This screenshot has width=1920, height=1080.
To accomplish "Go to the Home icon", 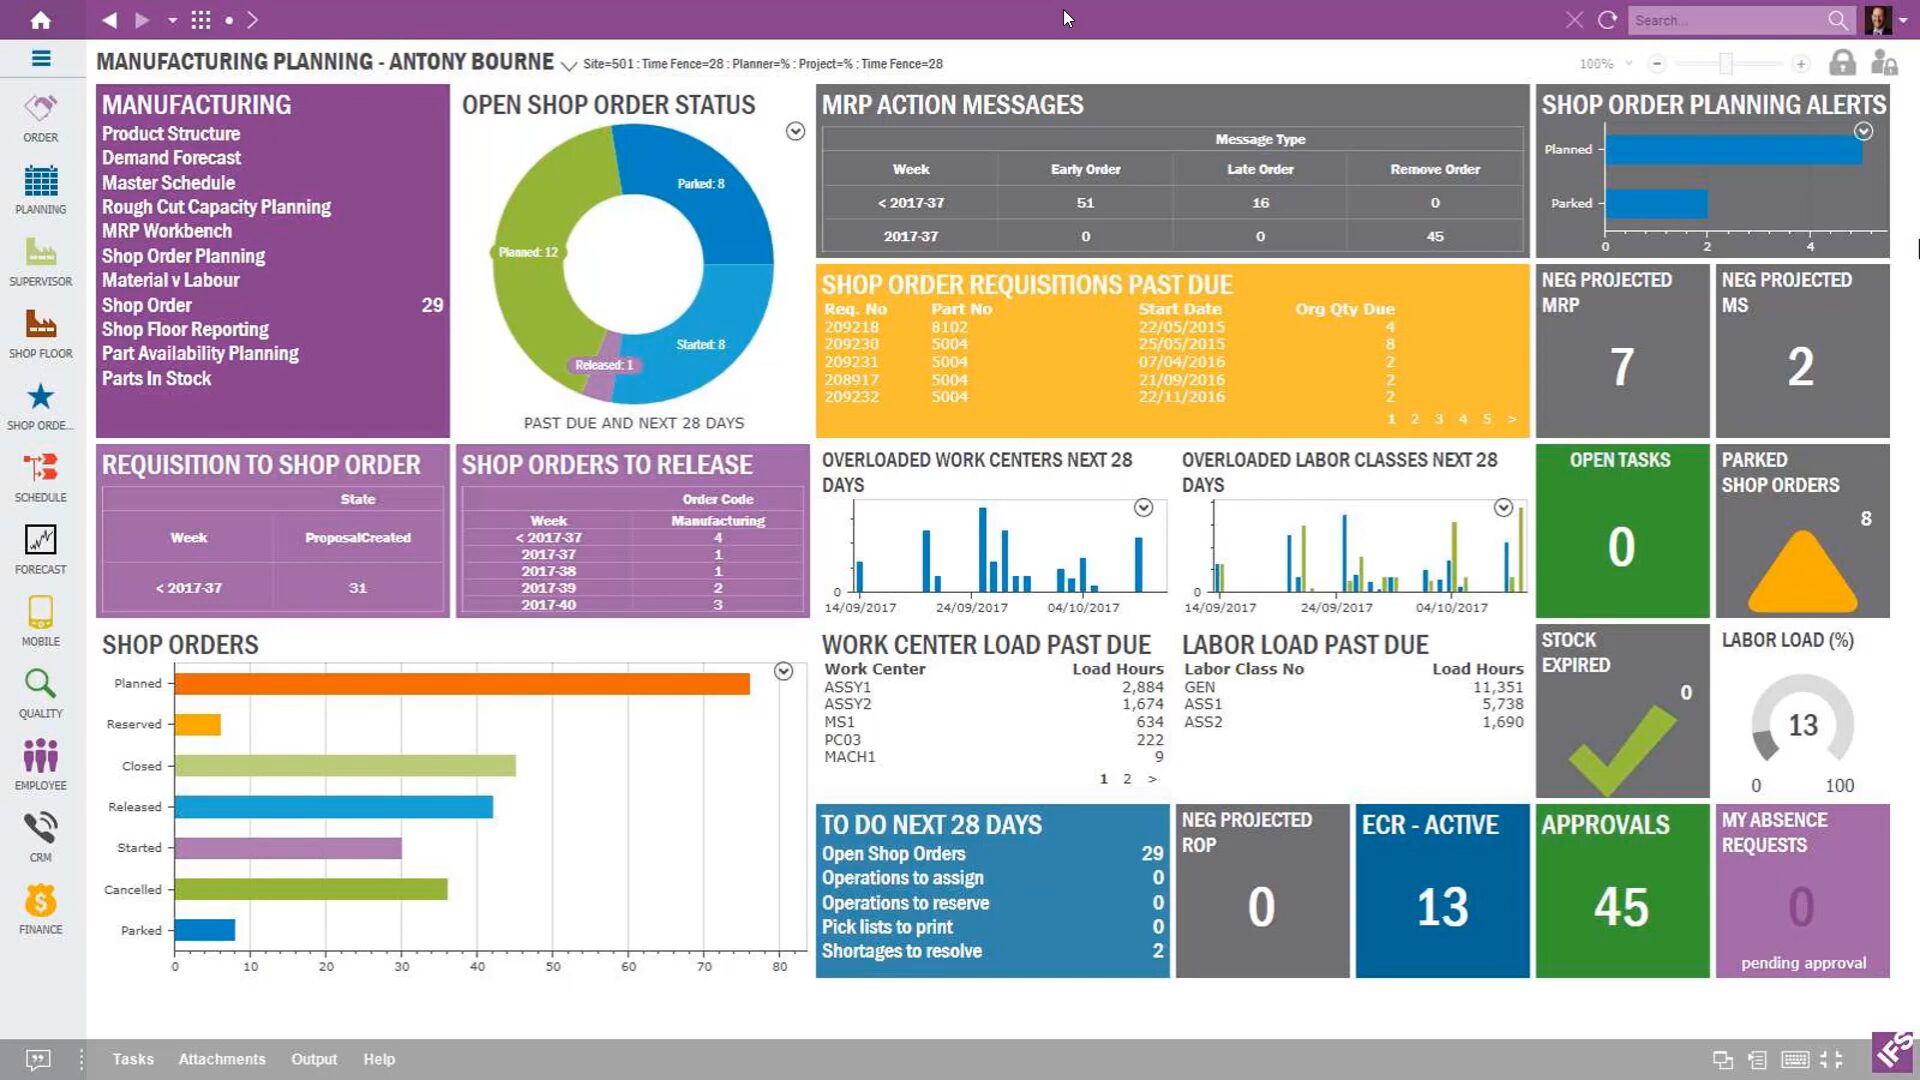I will click(x=40, y=20).
